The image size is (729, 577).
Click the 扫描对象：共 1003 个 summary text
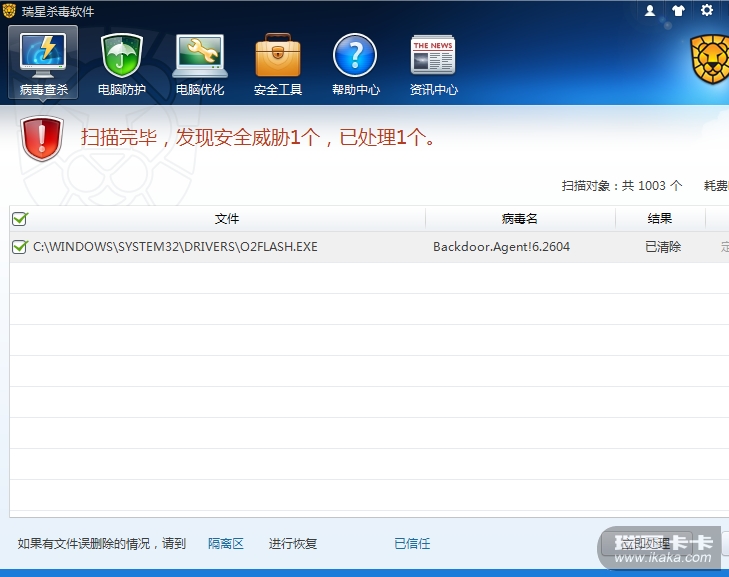622,186
